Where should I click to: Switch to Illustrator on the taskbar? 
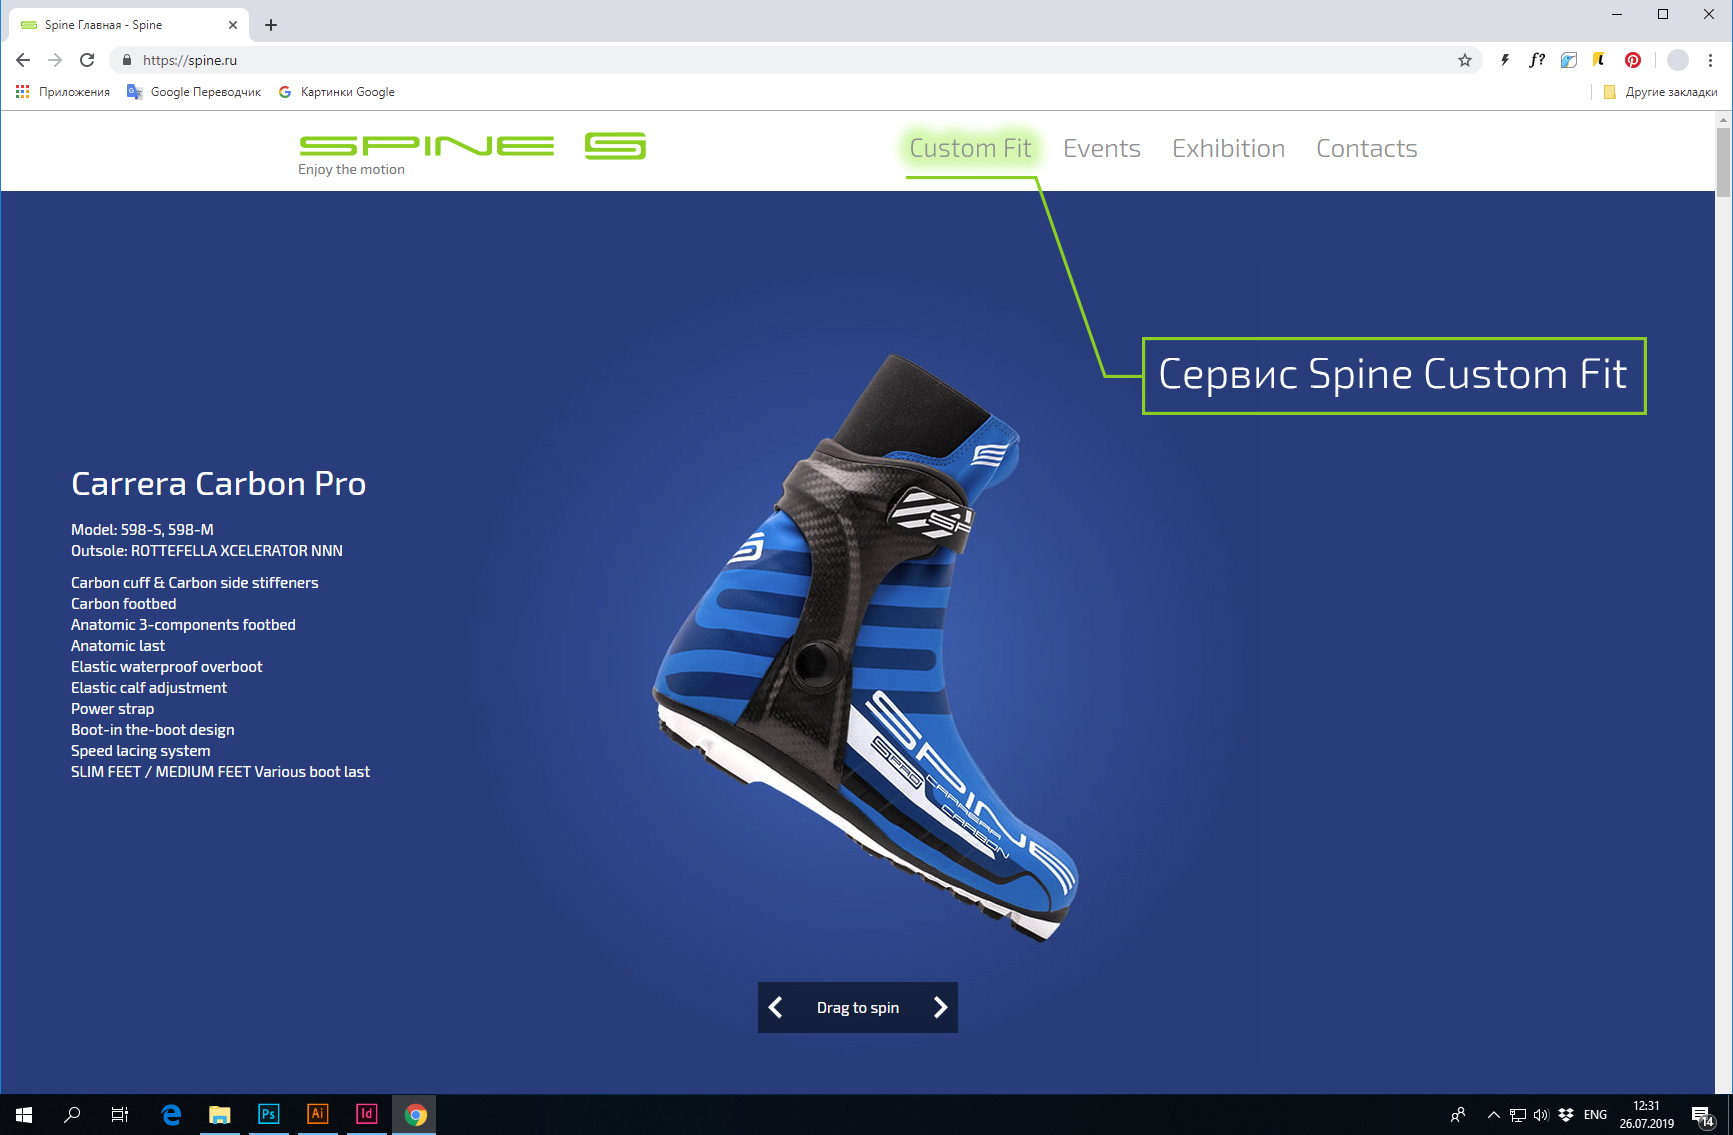318,1114
